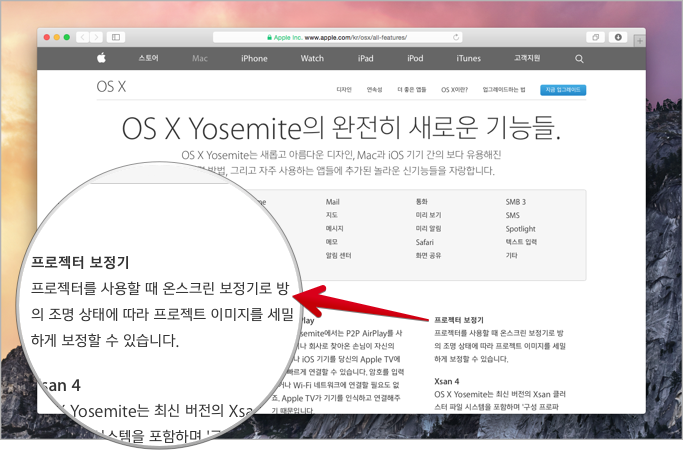The width and height of the screenshot is (683, 450).
Task: Open the 디자인 subnav link
Action: click(x=344, y=90)
